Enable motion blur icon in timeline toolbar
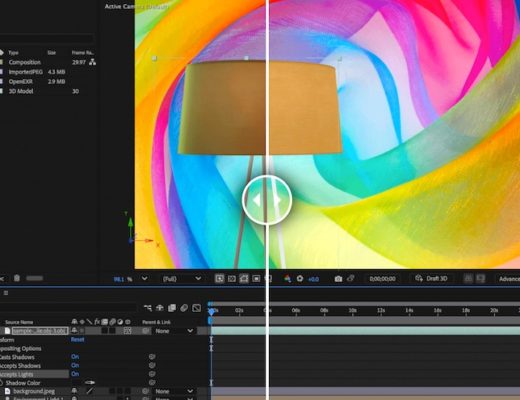520x400 pixels. 184,308
